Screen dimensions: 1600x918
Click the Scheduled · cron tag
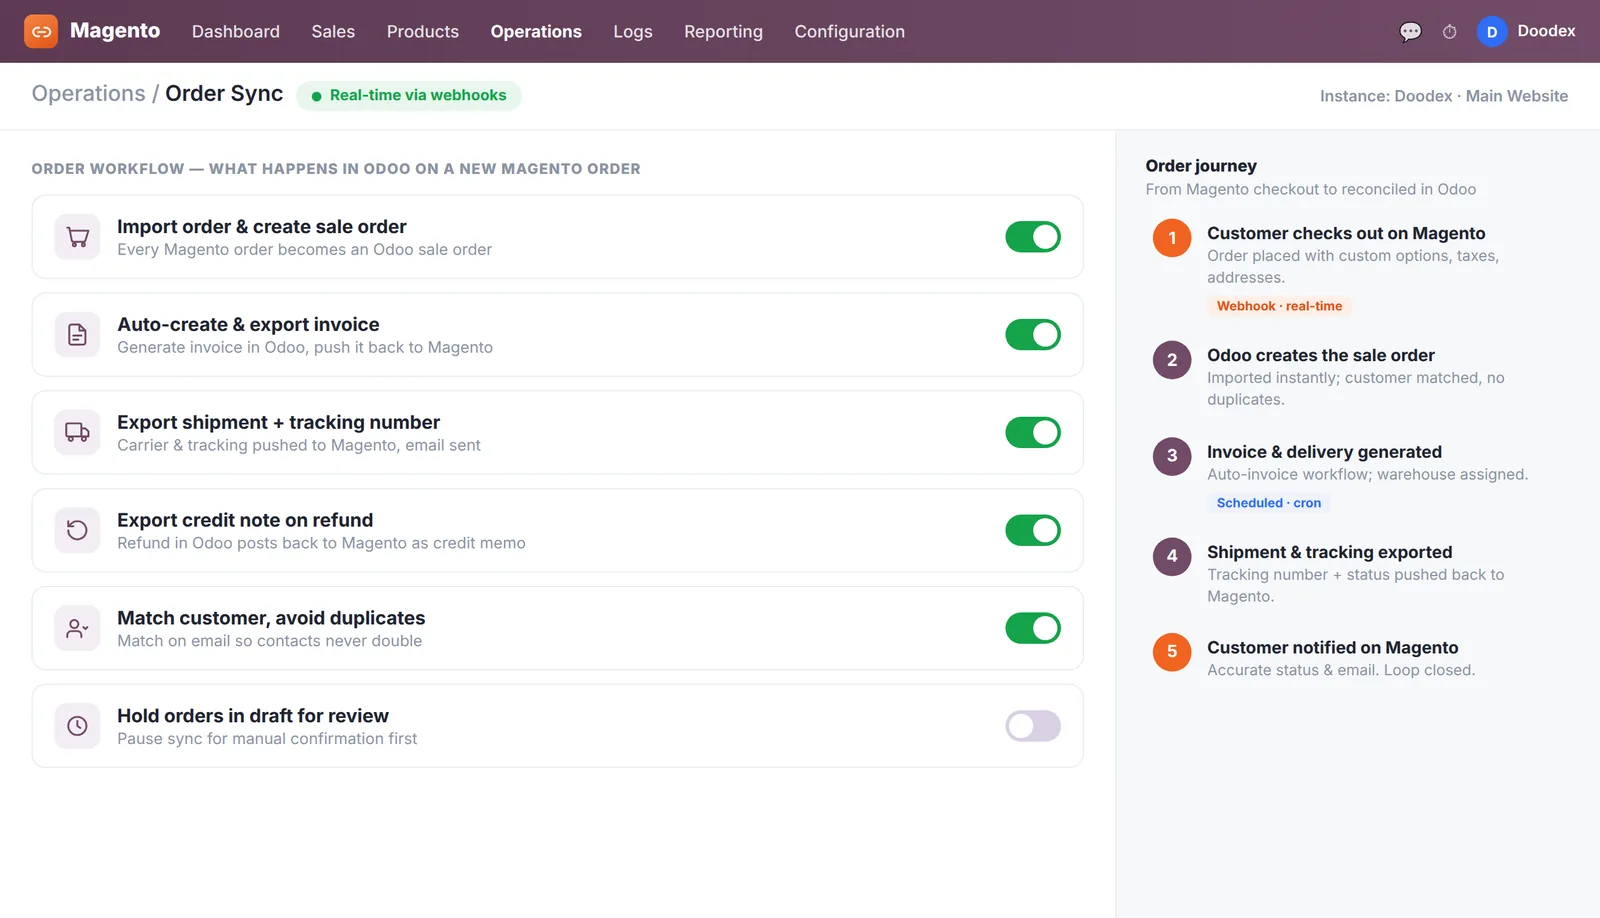point(1268,503)
